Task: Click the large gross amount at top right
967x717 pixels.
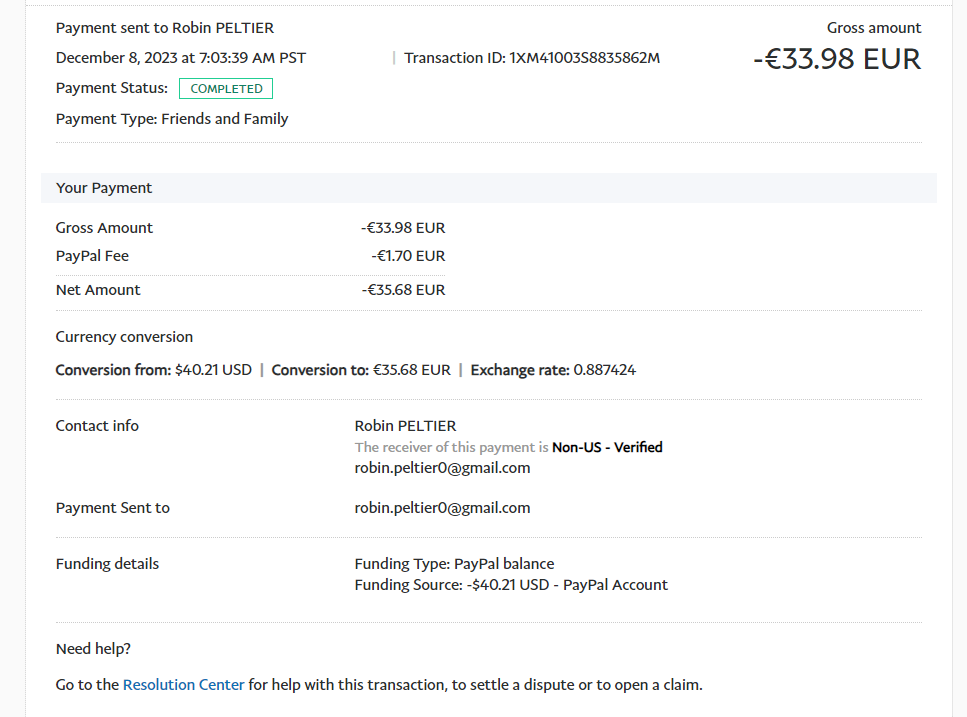Action: pyautogui.click(x=836, y=59)
